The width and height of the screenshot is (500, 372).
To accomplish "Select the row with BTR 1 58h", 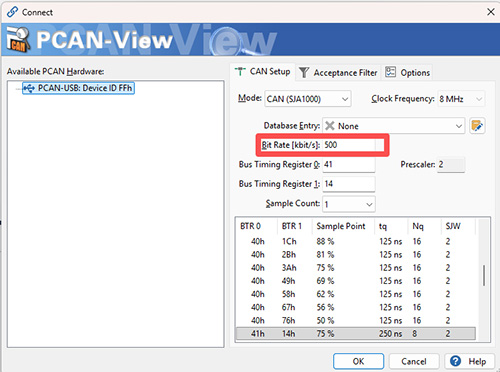I will click(x=356, y=294).
